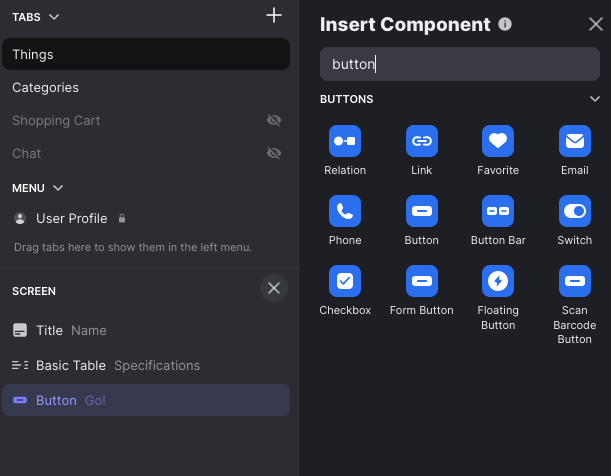Insert the Checkbox component
Image resolution: width=611 pixels, height=476 pixels.
(345, 281)
